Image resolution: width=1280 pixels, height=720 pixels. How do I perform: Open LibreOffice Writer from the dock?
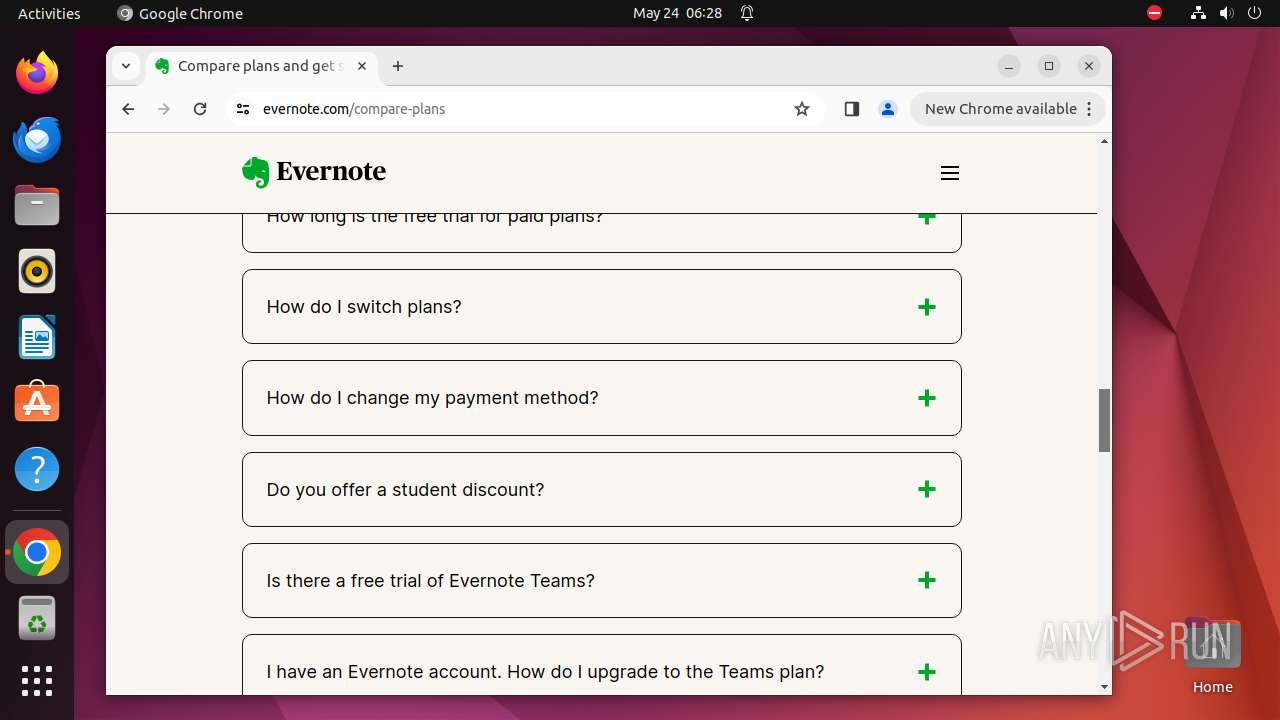click(37, 337)
